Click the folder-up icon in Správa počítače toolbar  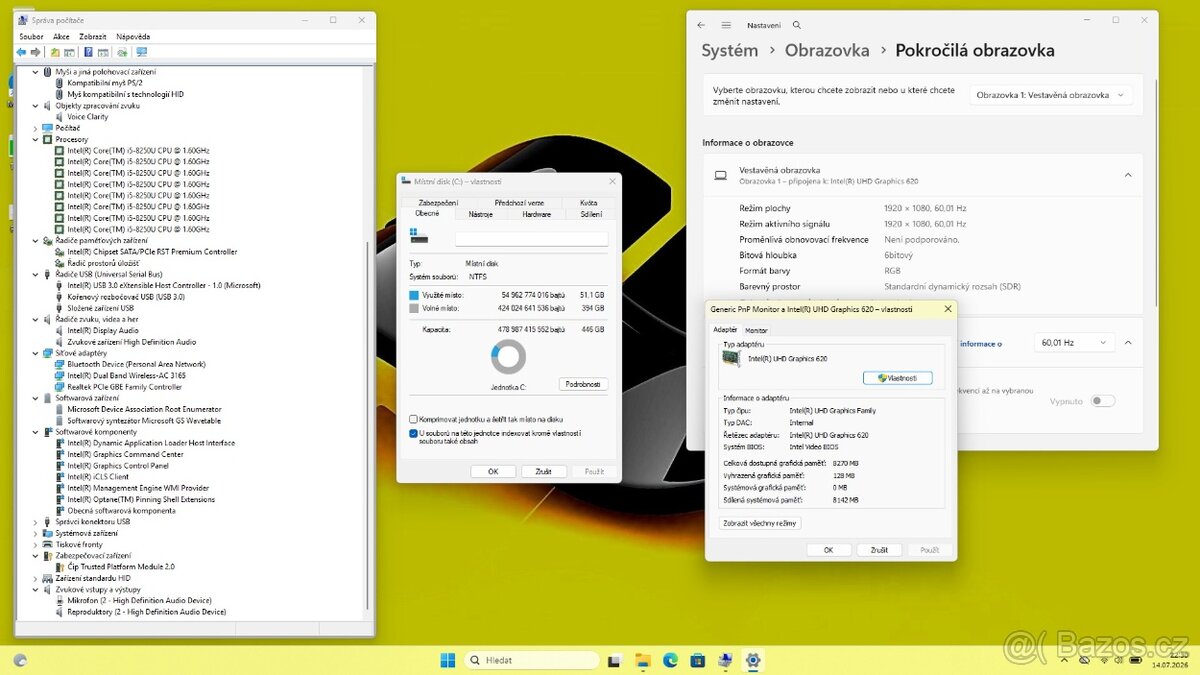tap(55, 52)
